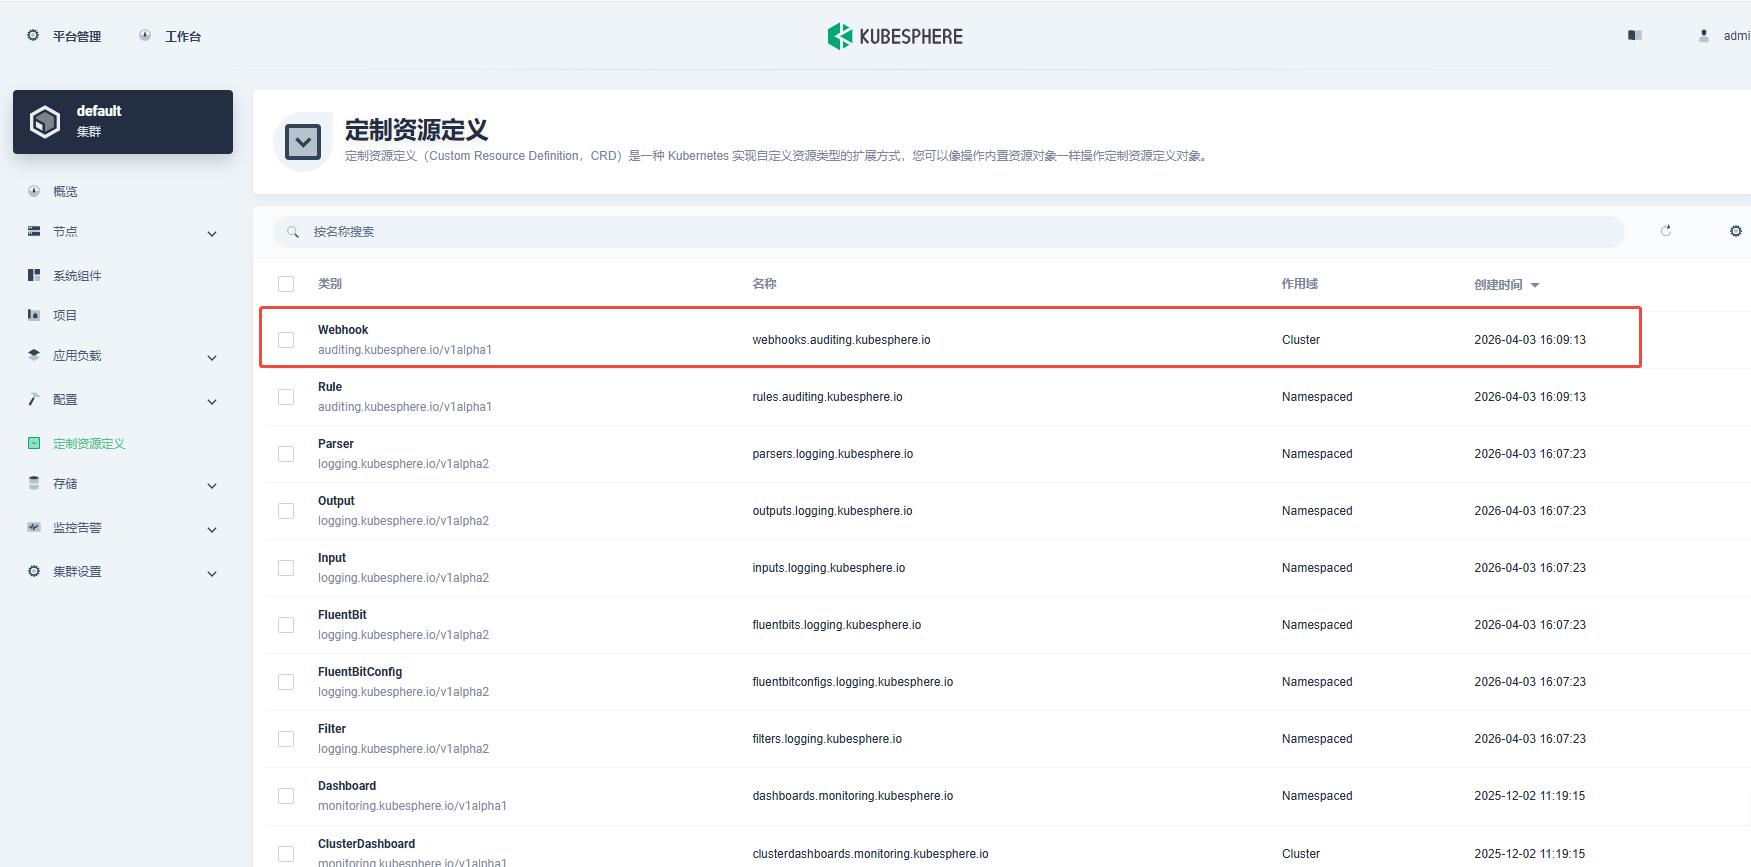The image size is (1751, 867).
Task: Open the Rule CRD link
Action: pos(330,387)
